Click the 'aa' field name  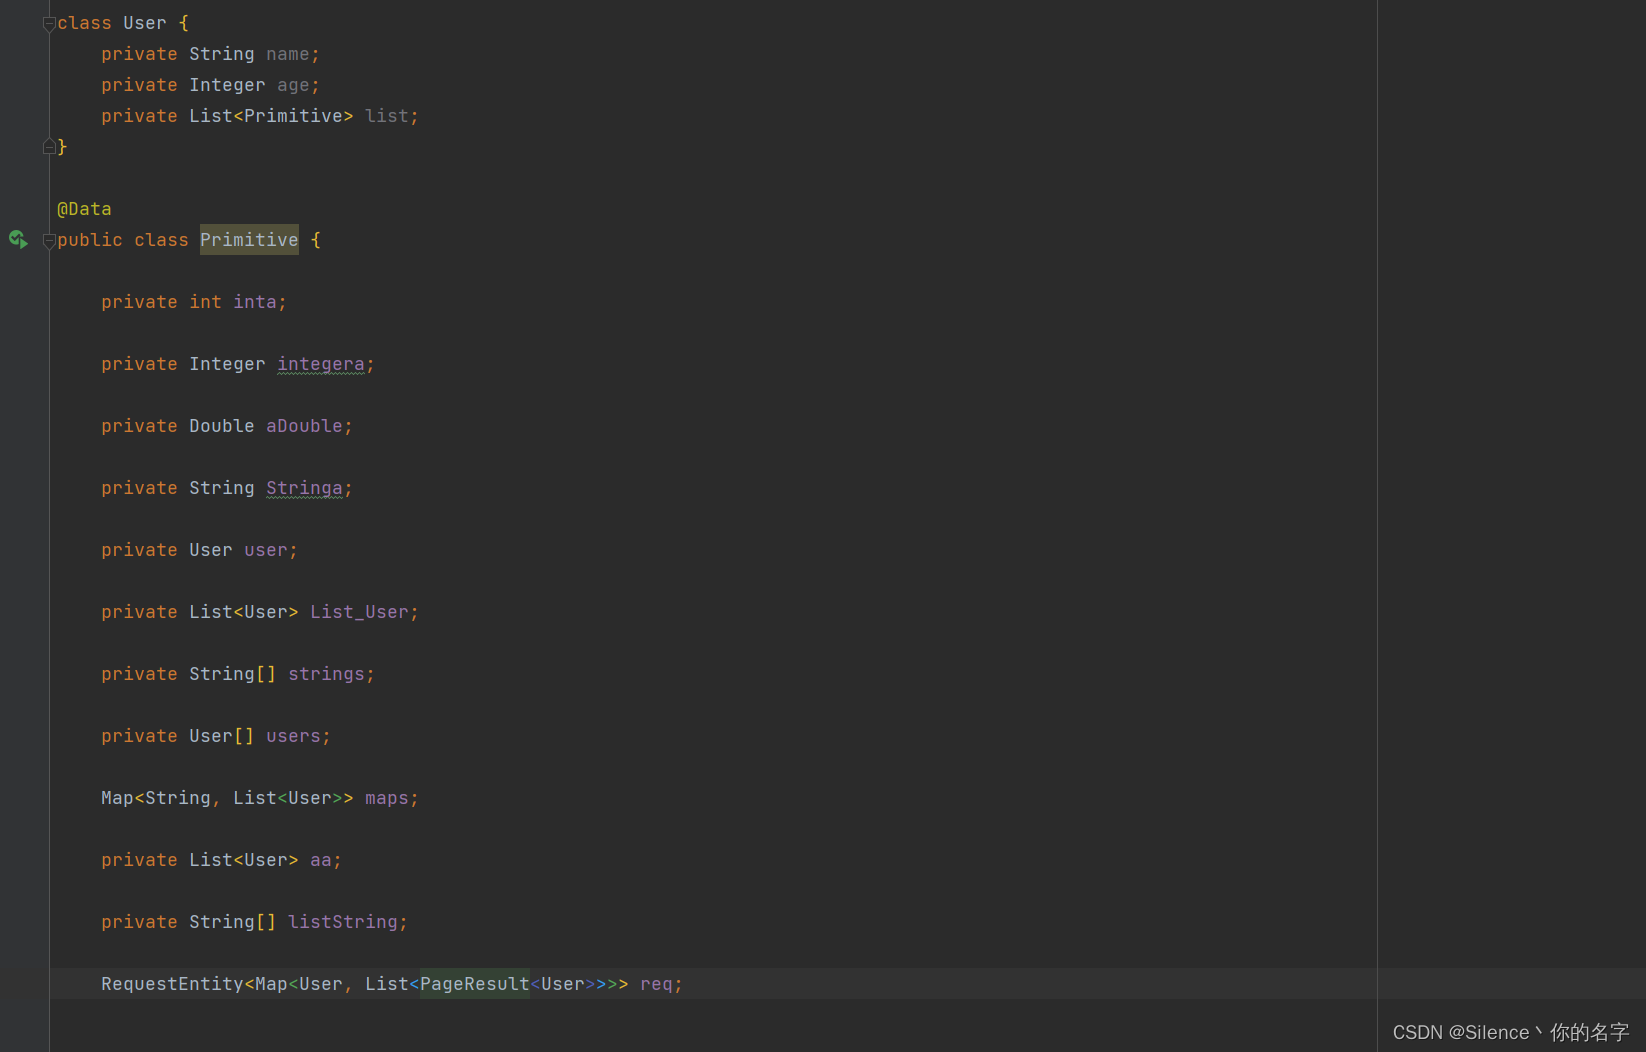tap(321, 860)
